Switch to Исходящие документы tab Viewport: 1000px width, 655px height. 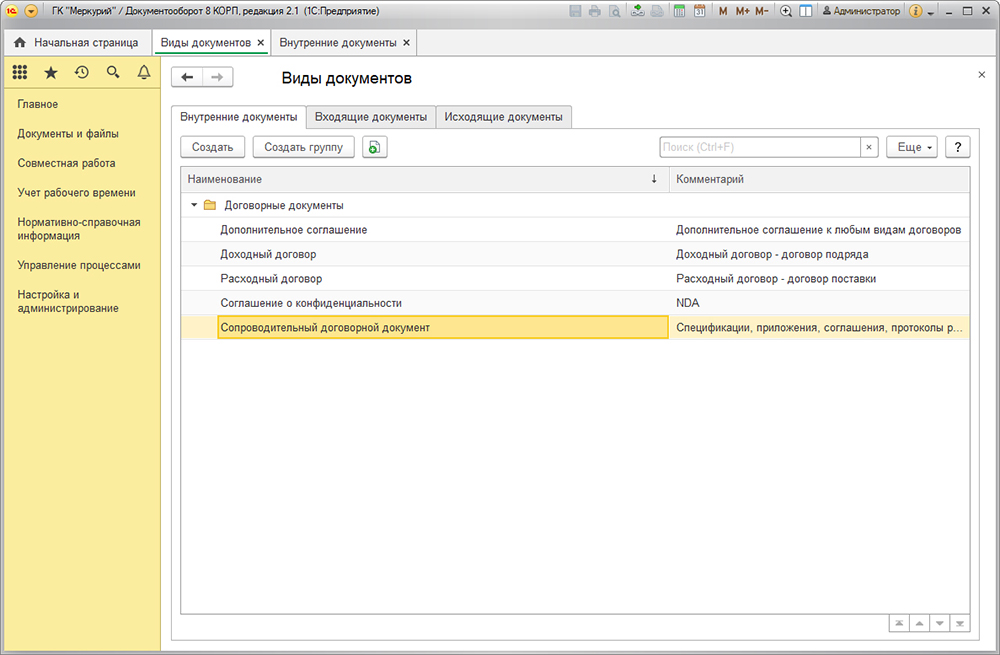tap(504, 117)
